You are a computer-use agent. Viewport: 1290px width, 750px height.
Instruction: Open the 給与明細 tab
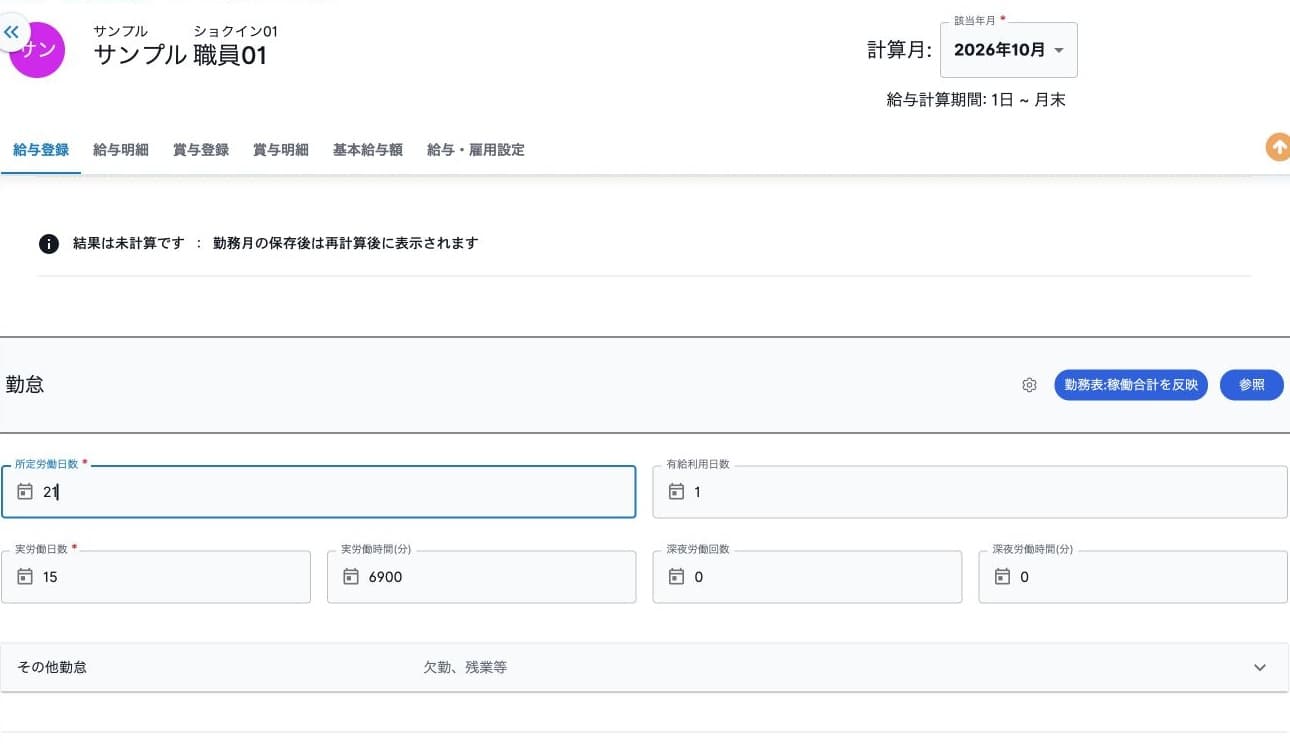click(121, 150)
